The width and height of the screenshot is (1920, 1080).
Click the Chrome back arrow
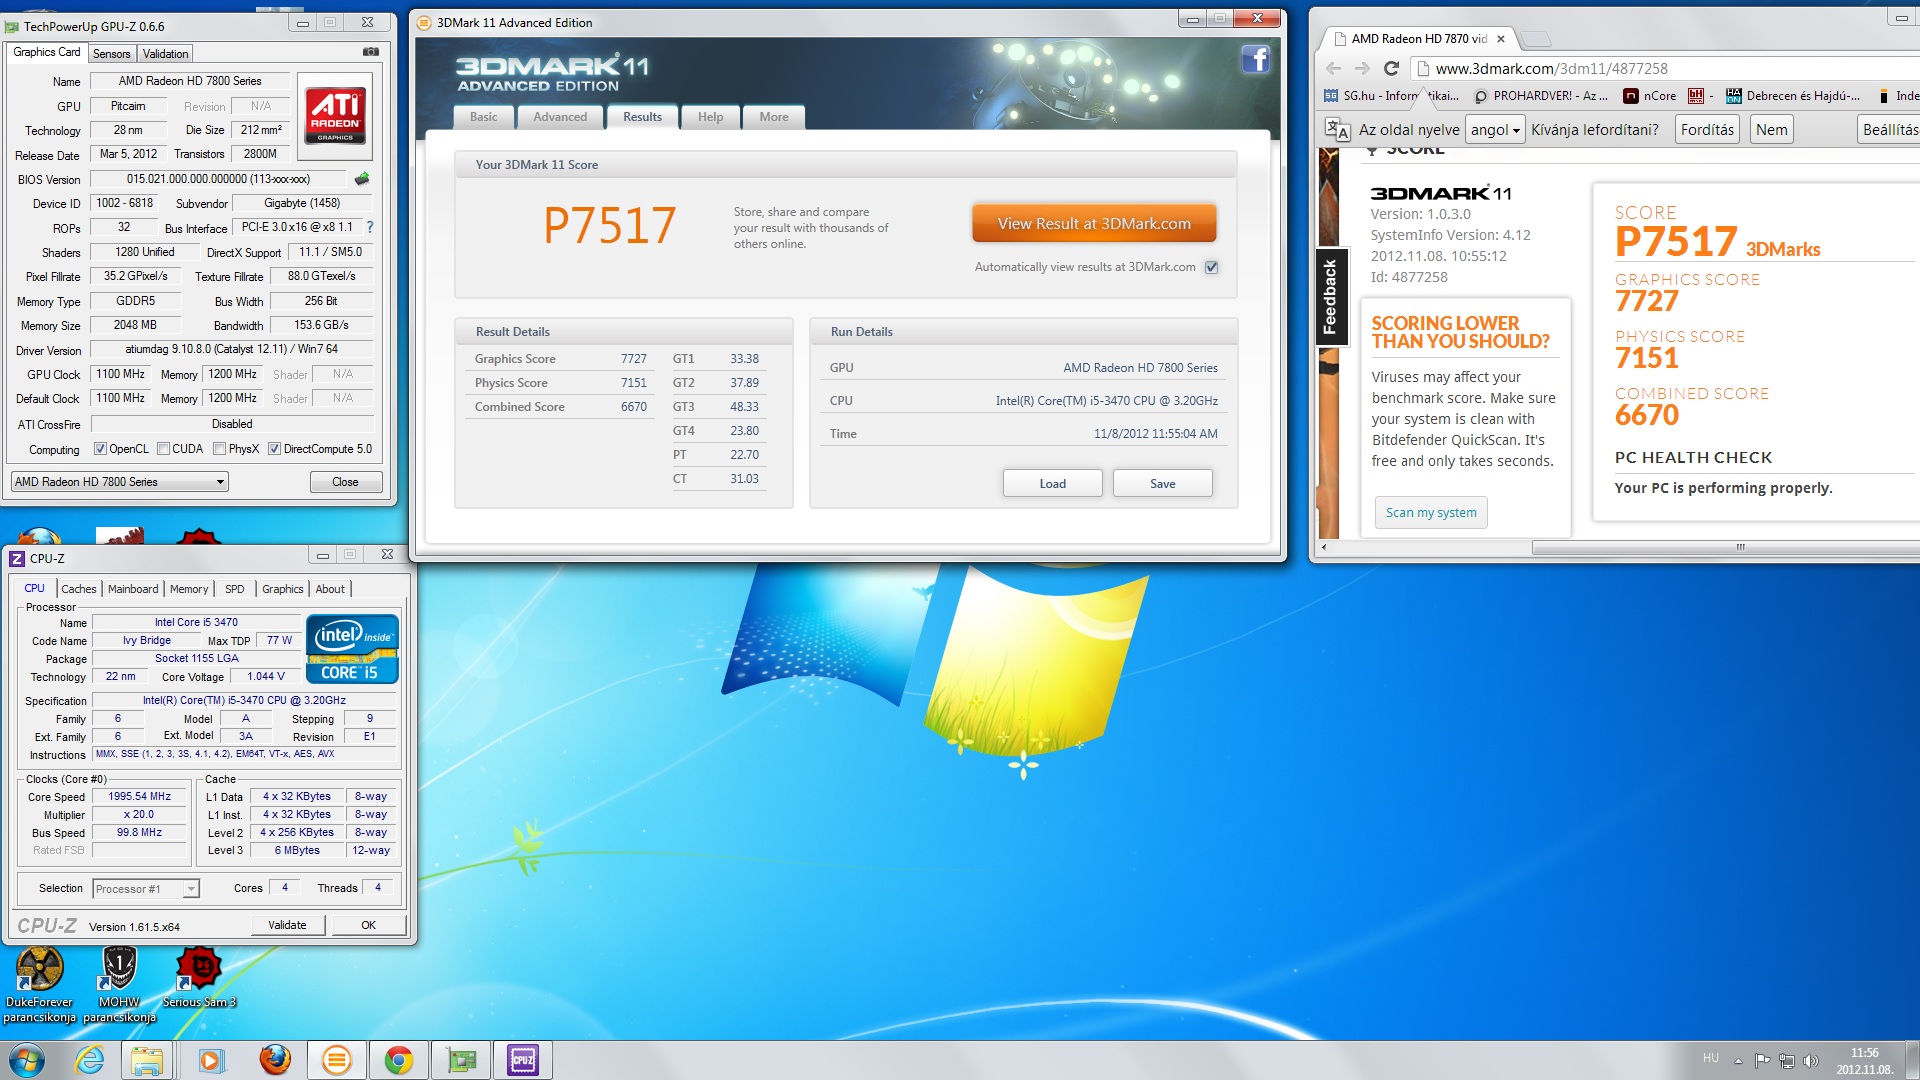coord(1333,68)
